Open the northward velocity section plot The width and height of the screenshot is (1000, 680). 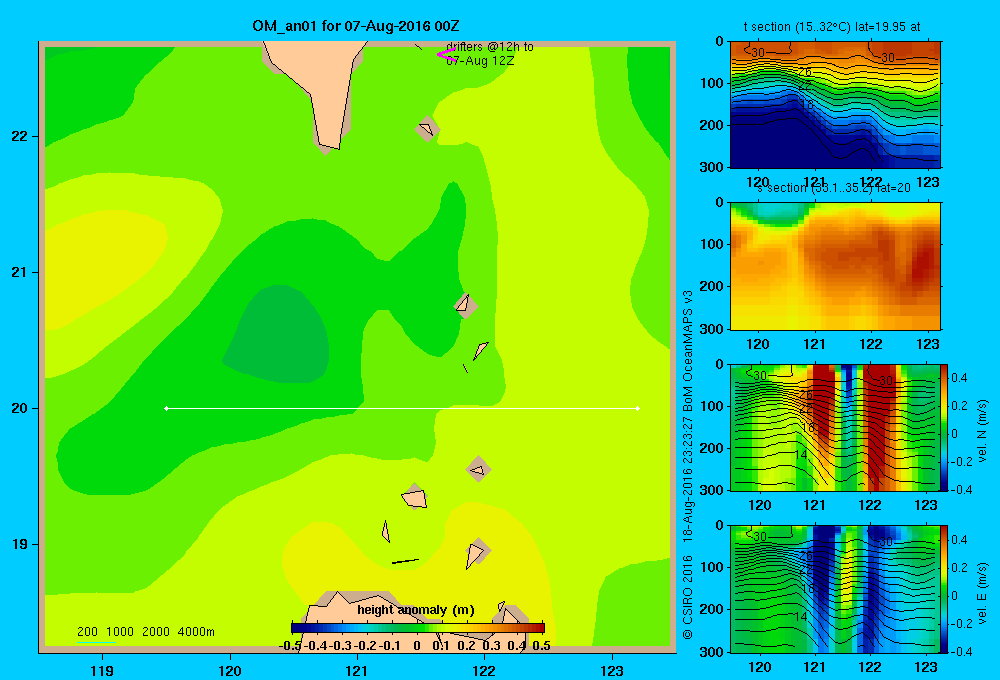835,427
